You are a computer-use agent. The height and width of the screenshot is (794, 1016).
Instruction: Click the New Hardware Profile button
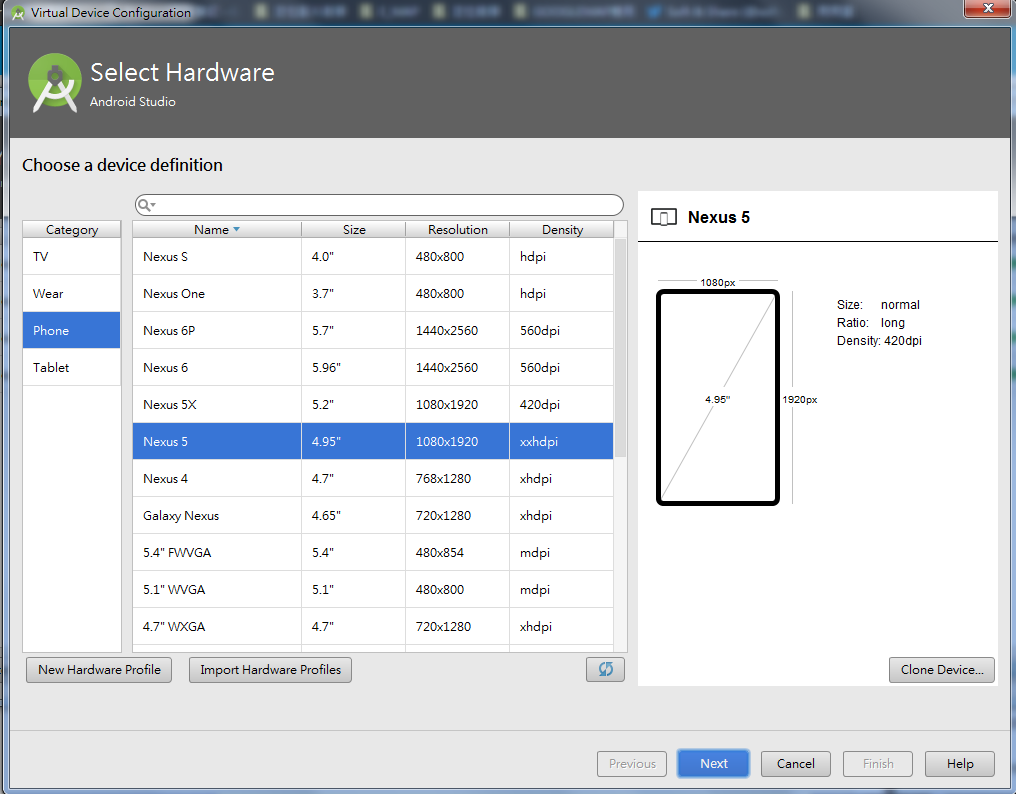point(99,670)
